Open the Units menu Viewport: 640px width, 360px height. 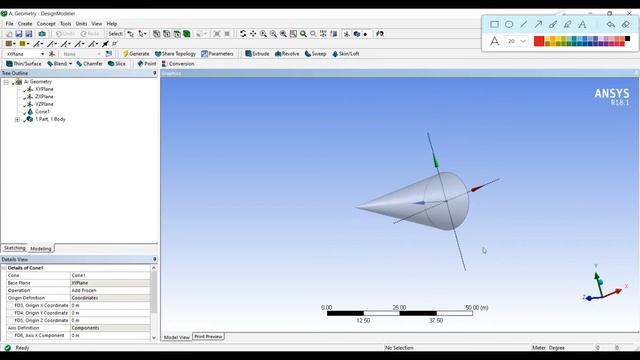tap(81, 24)
